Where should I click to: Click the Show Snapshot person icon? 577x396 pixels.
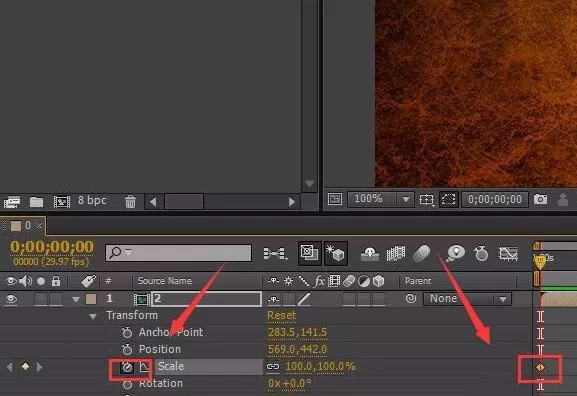click(563, 200)
